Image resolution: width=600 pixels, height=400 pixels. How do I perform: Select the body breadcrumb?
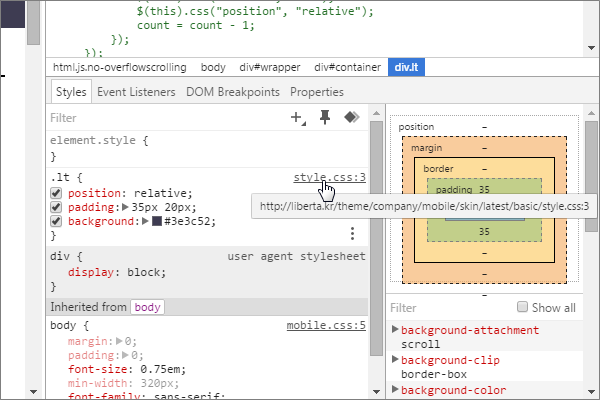tap(213, 67)
